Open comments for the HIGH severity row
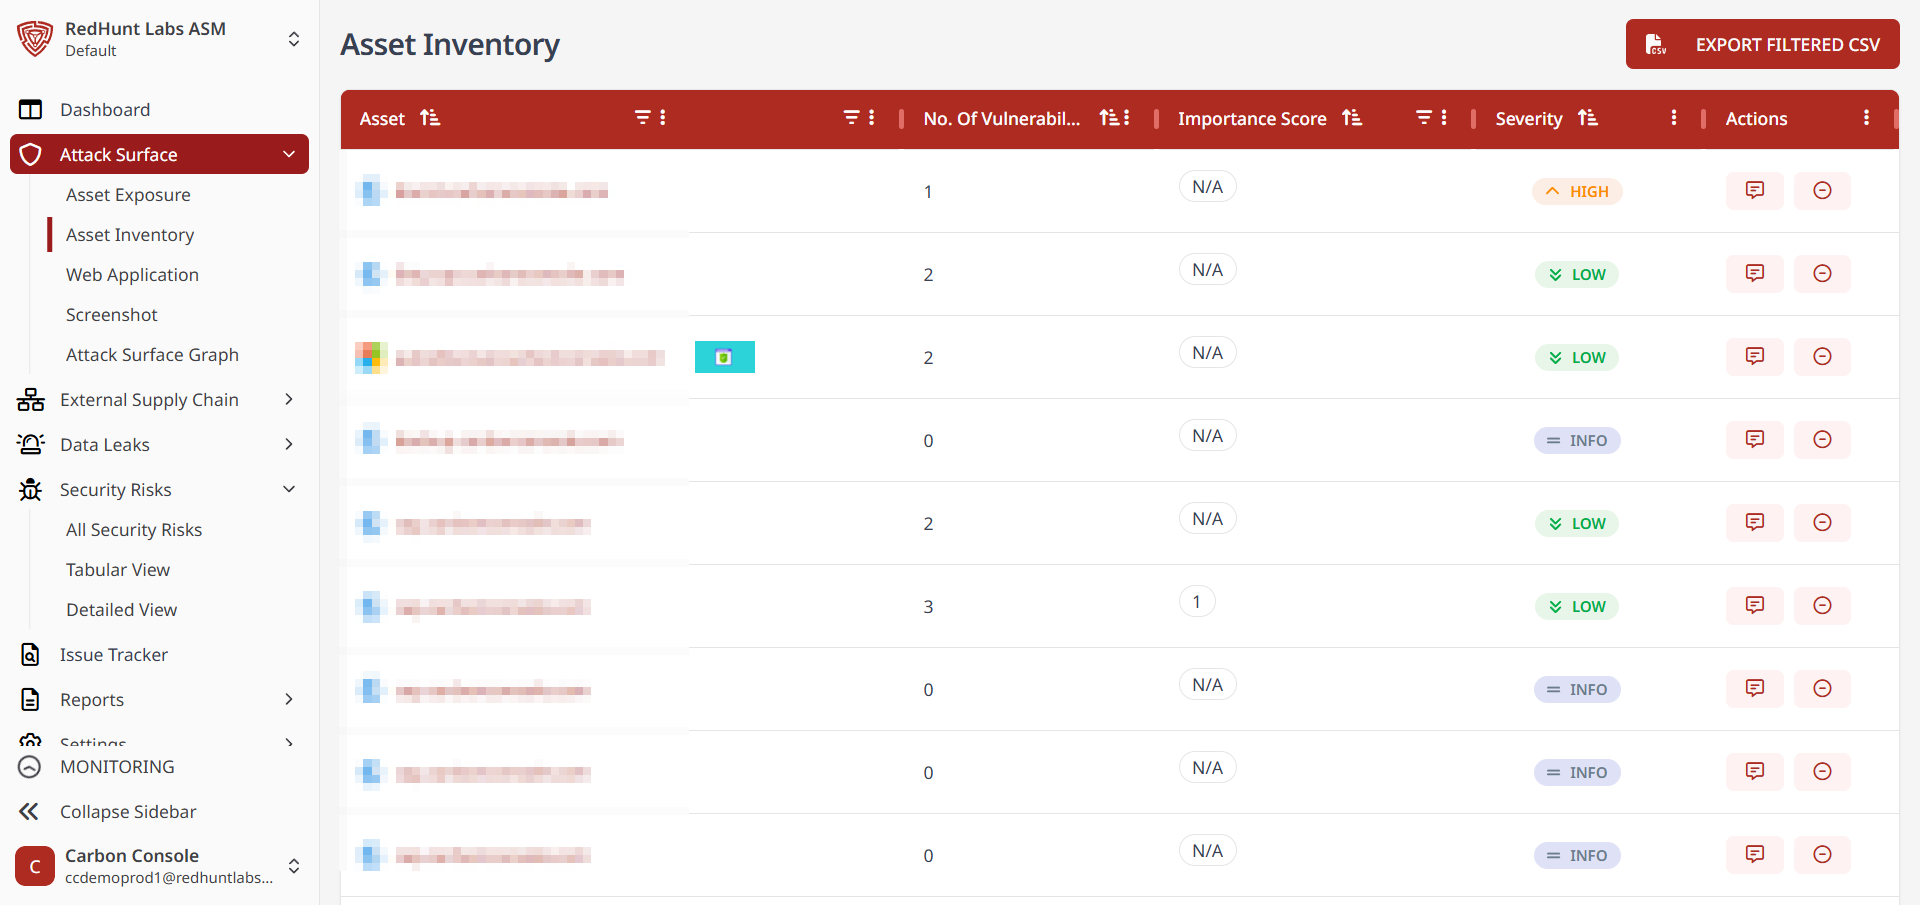The image size is (1920, 905). [1755, 190]
